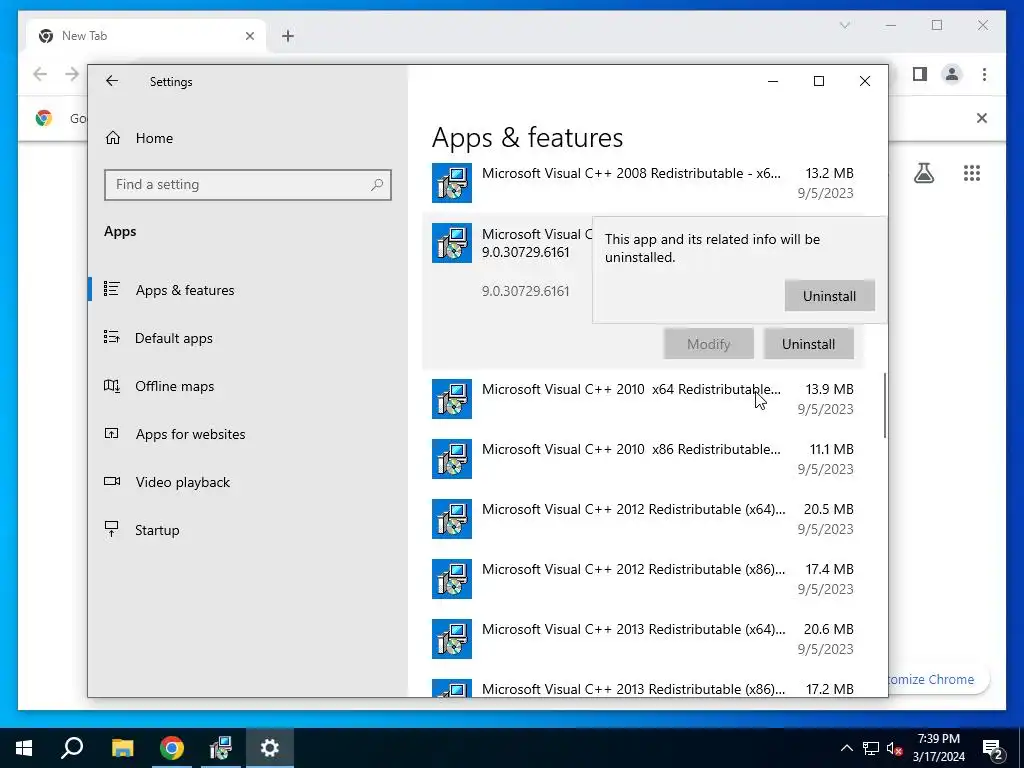Screen dimensions: 1024x768
Task: Click the Offline maps map icon
Action: pos(112,385)
